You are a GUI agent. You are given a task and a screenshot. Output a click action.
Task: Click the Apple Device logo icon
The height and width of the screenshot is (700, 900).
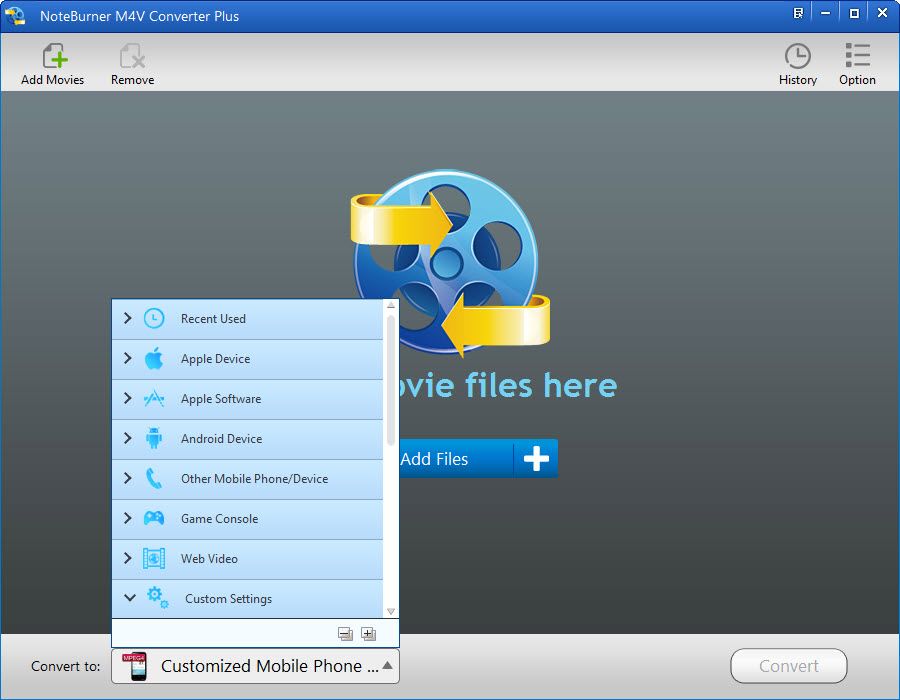pos(154,359)
